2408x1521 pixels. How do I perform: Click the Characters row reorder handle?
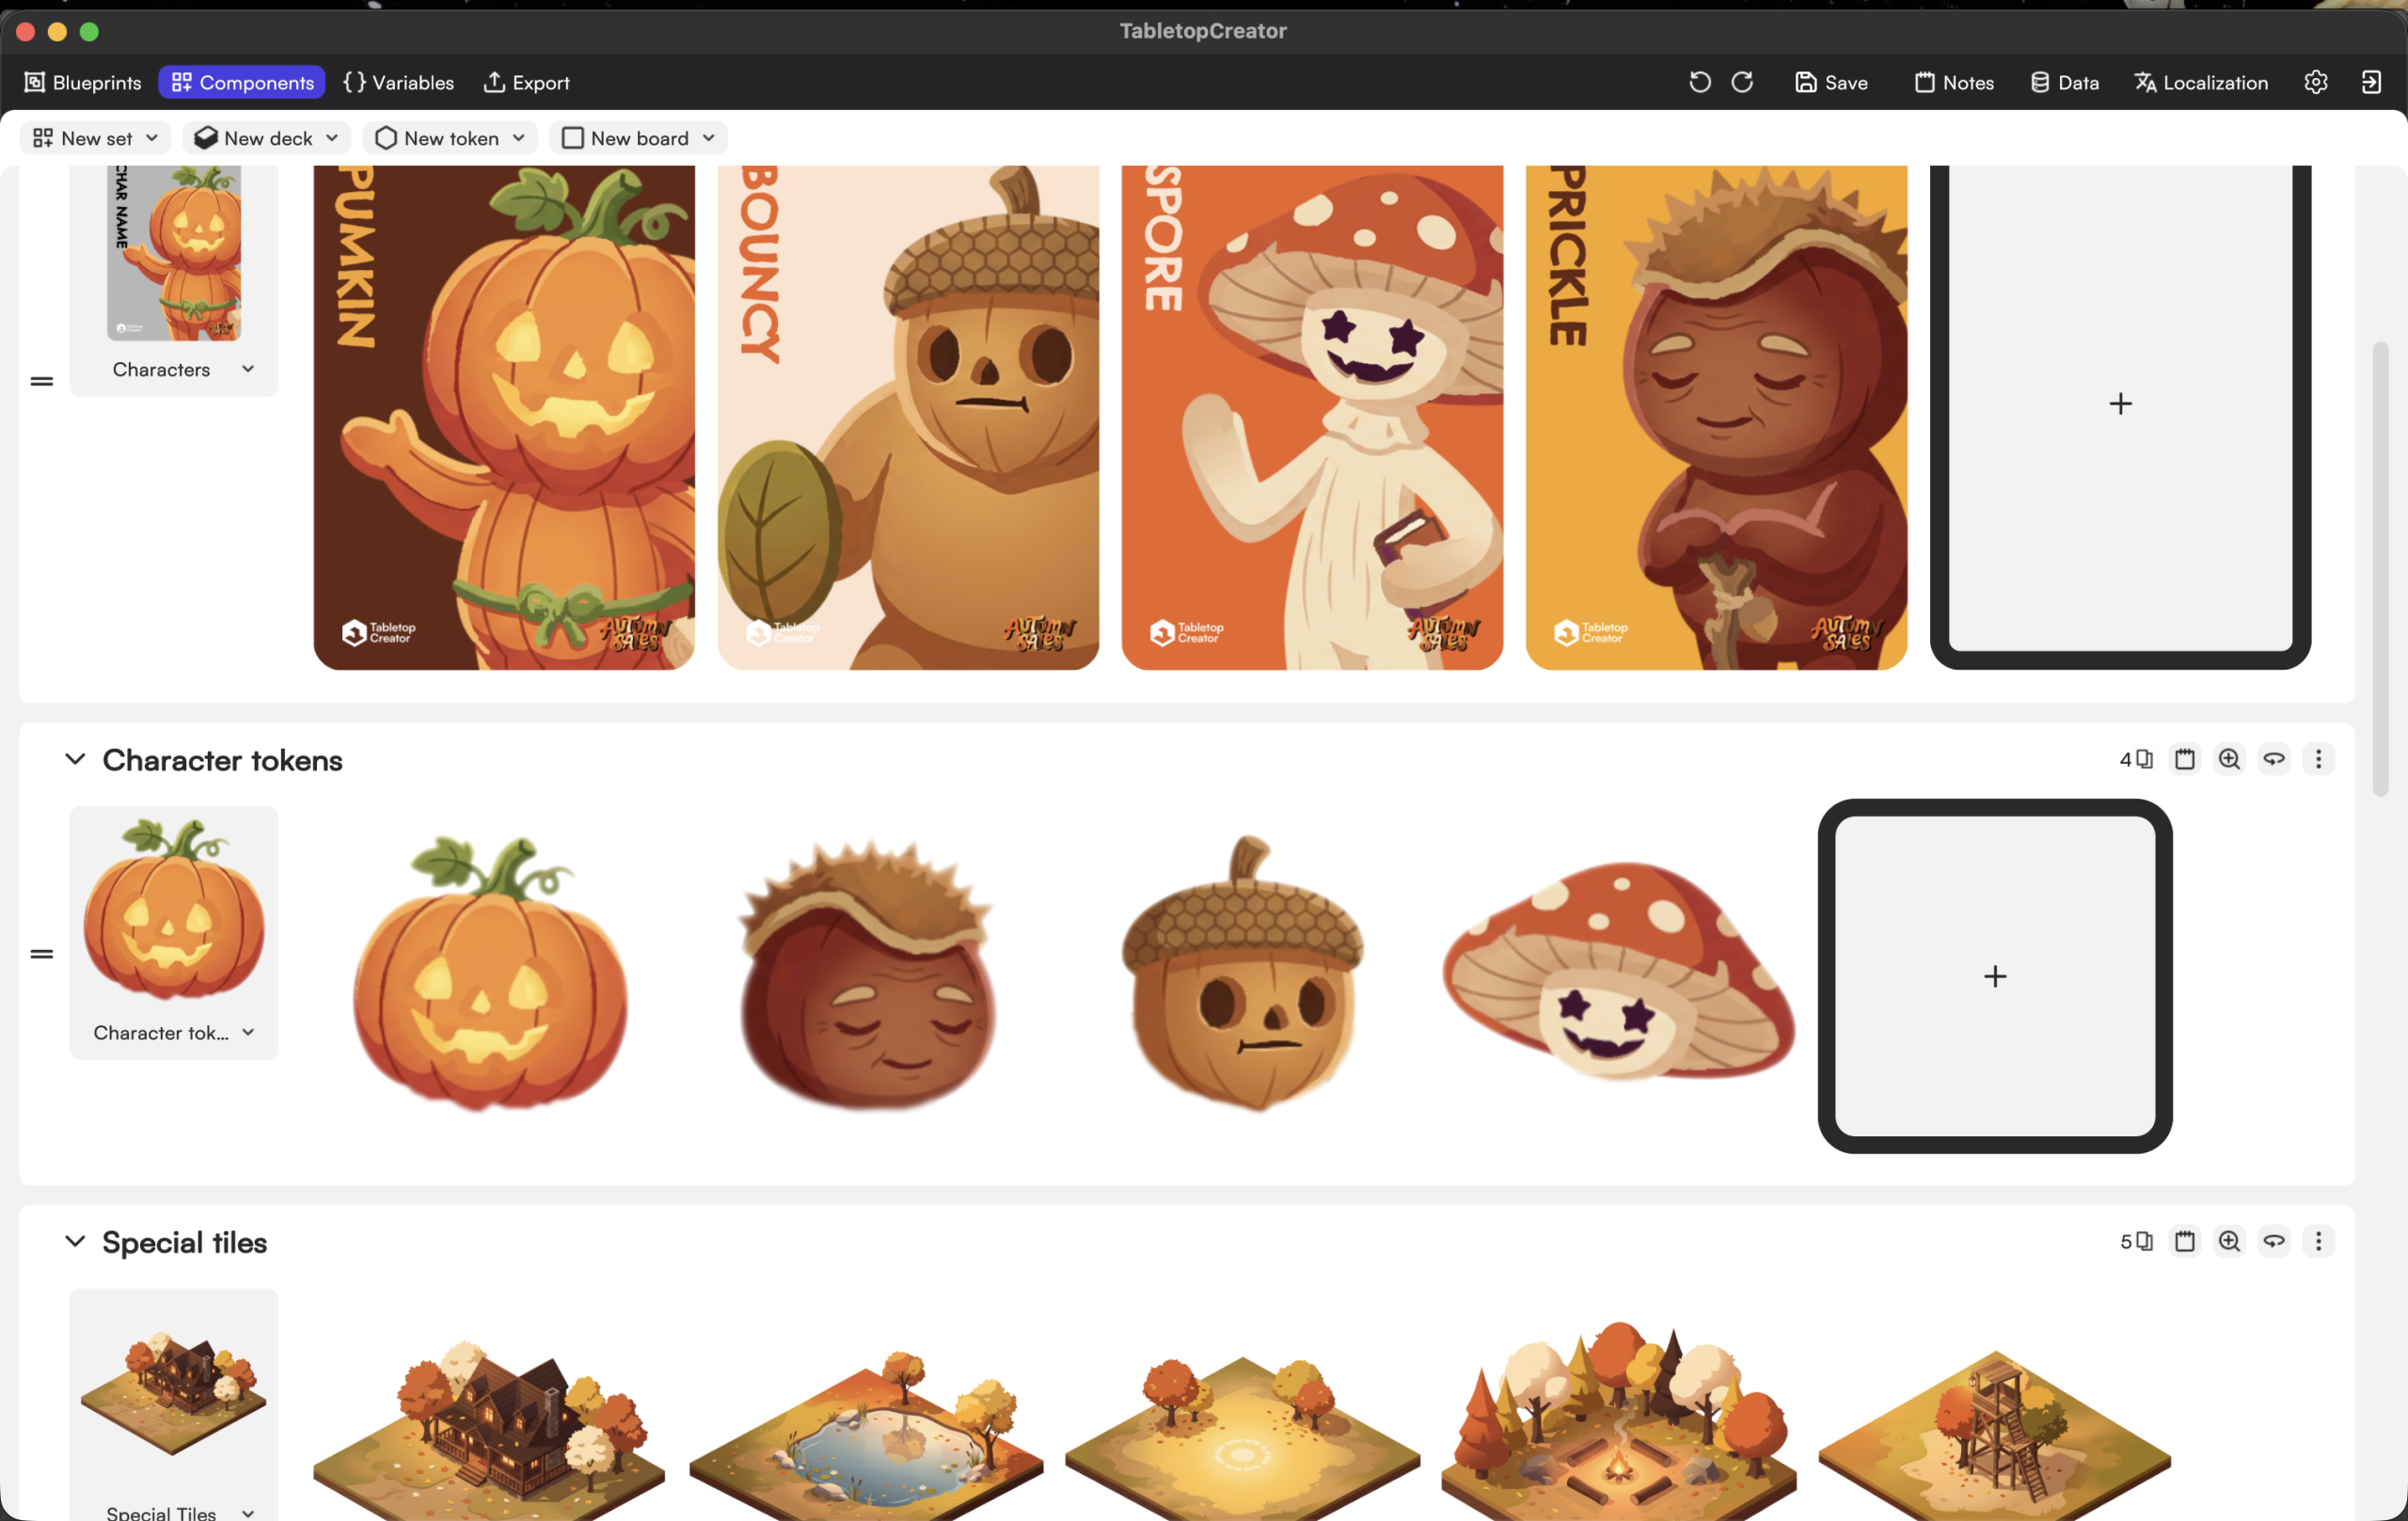coord(41,381)
